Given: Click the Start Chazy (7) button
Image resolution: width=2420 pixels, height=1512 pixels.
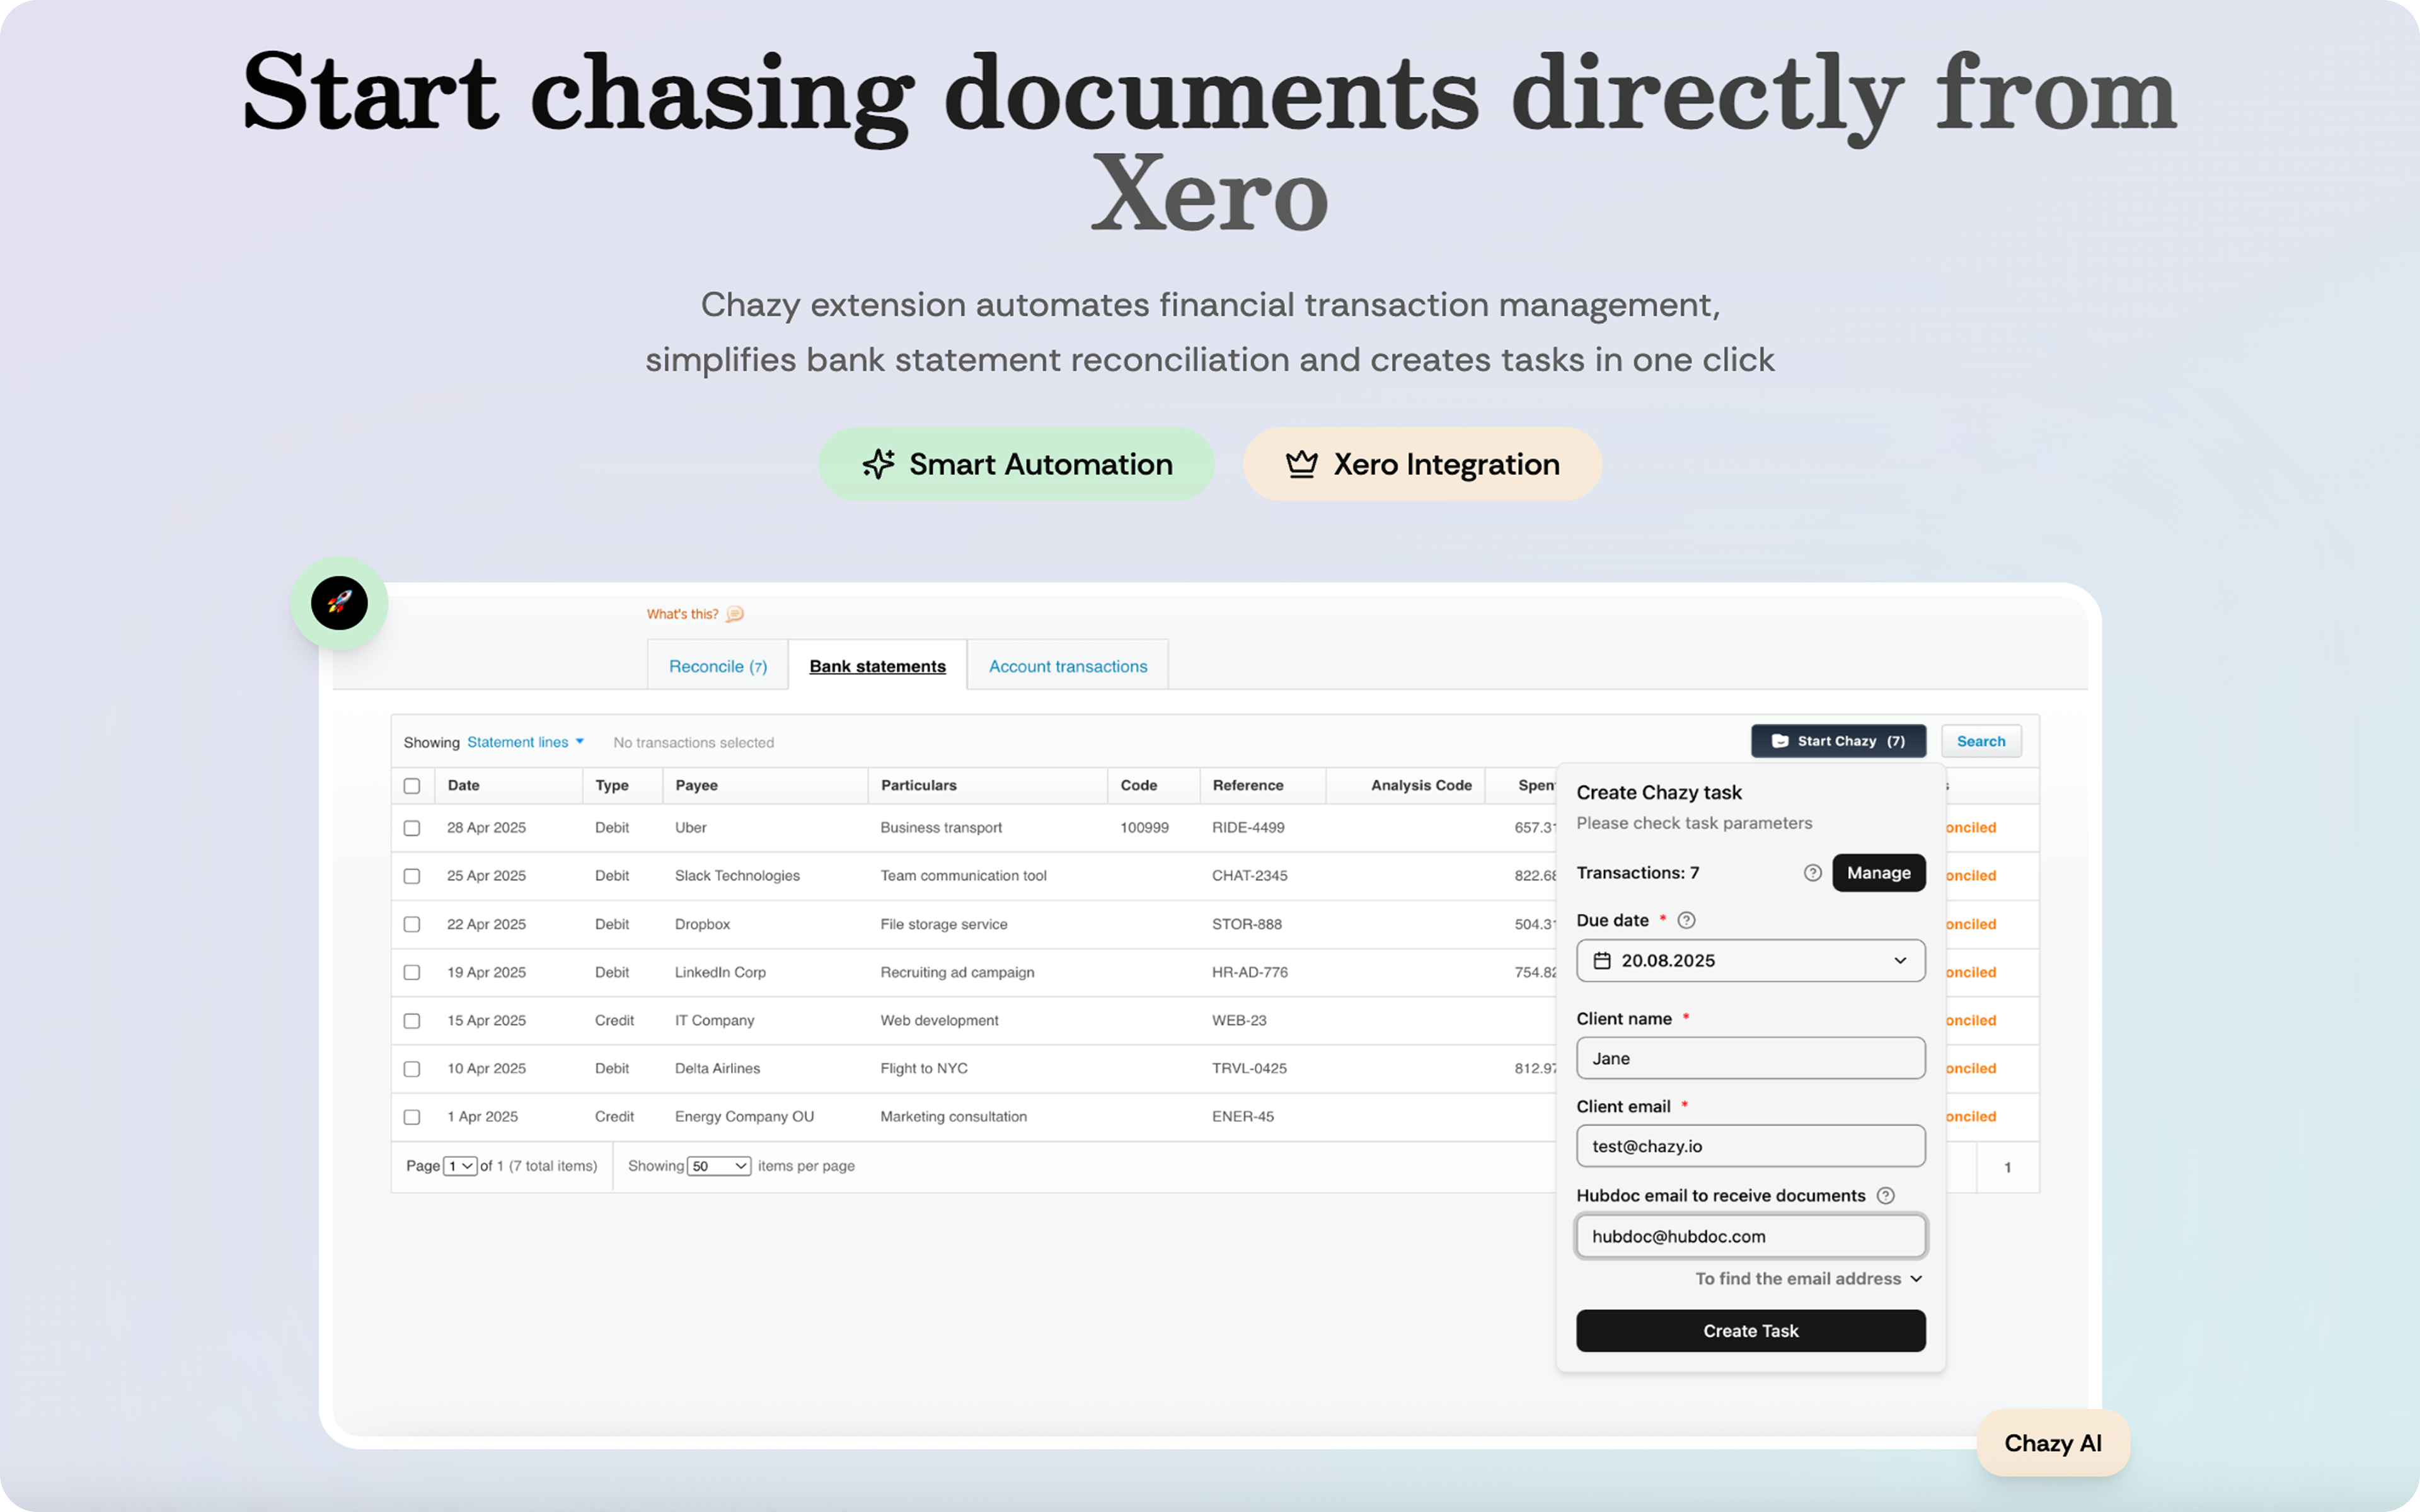Looking at the screenshot, I should [x=1838, y=741].
